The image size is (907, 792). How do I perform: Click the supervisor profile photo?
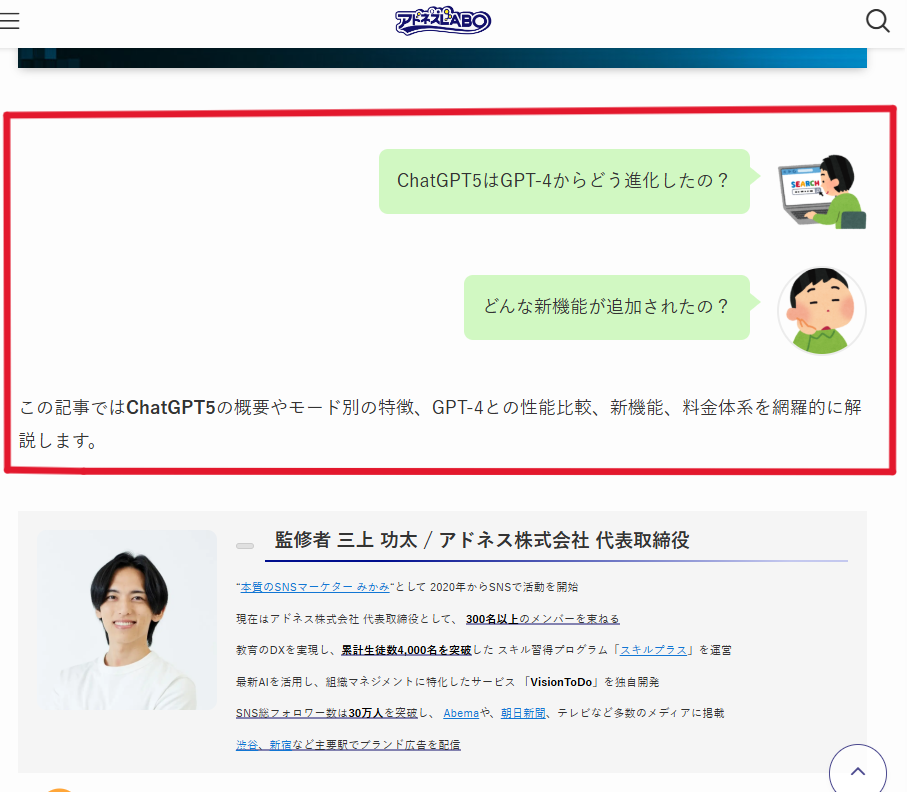[x=127, y=620]
